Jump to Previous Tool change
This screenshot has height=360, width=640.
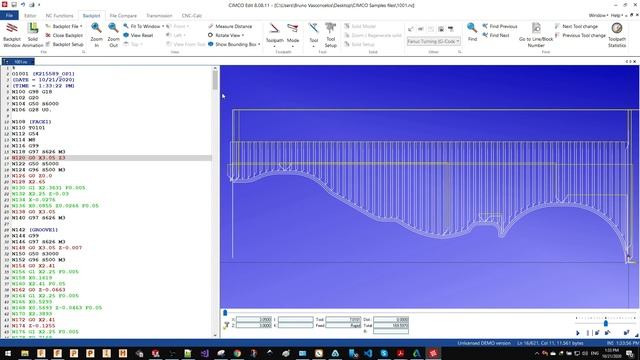click(580, 35)
